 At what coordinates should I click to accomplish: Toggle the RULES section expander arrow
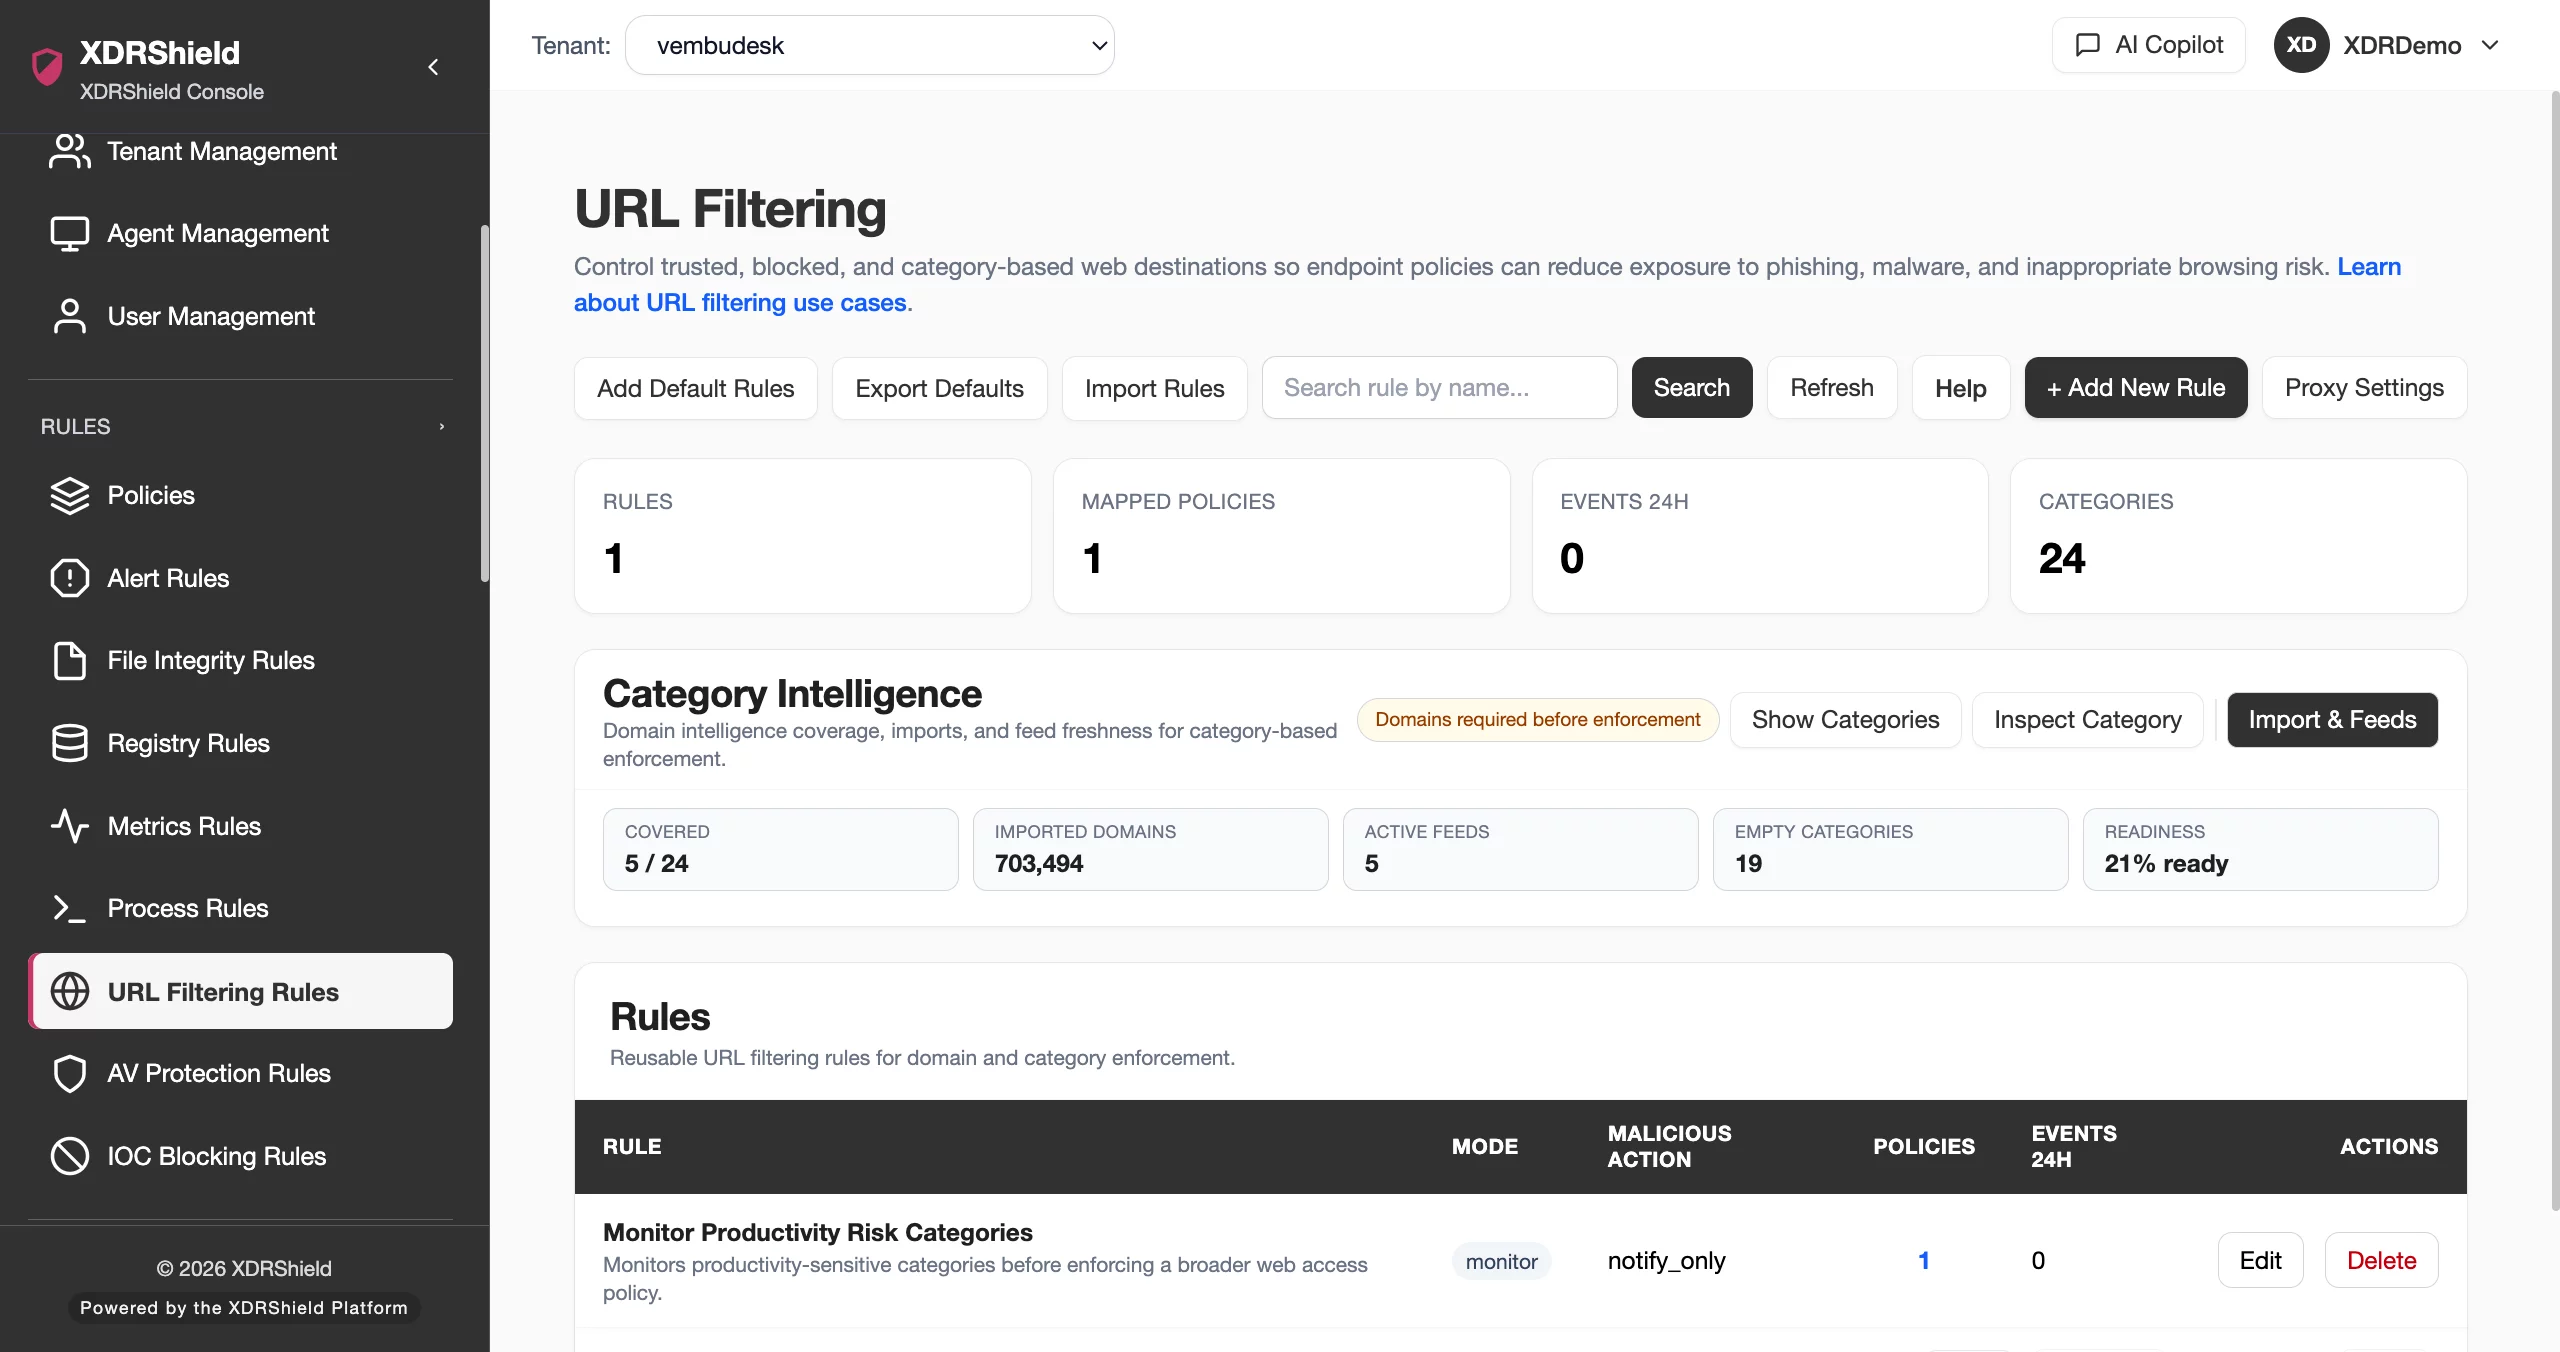pos(442,427)
